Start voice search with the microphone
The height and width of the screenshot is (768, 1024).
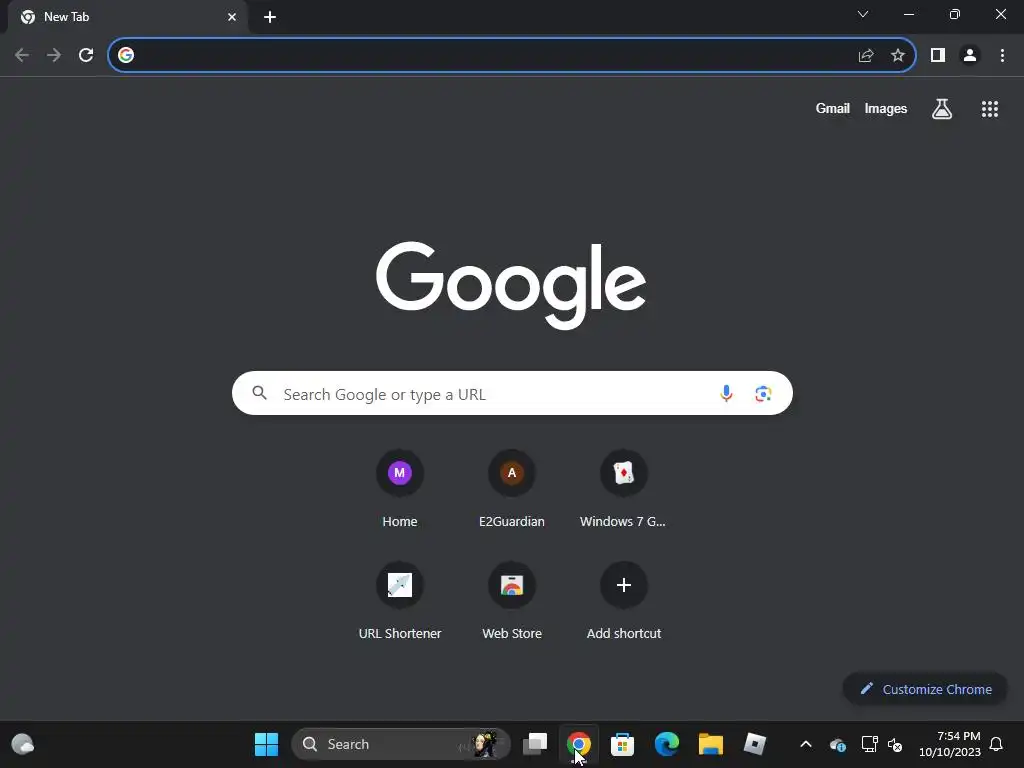726,393
